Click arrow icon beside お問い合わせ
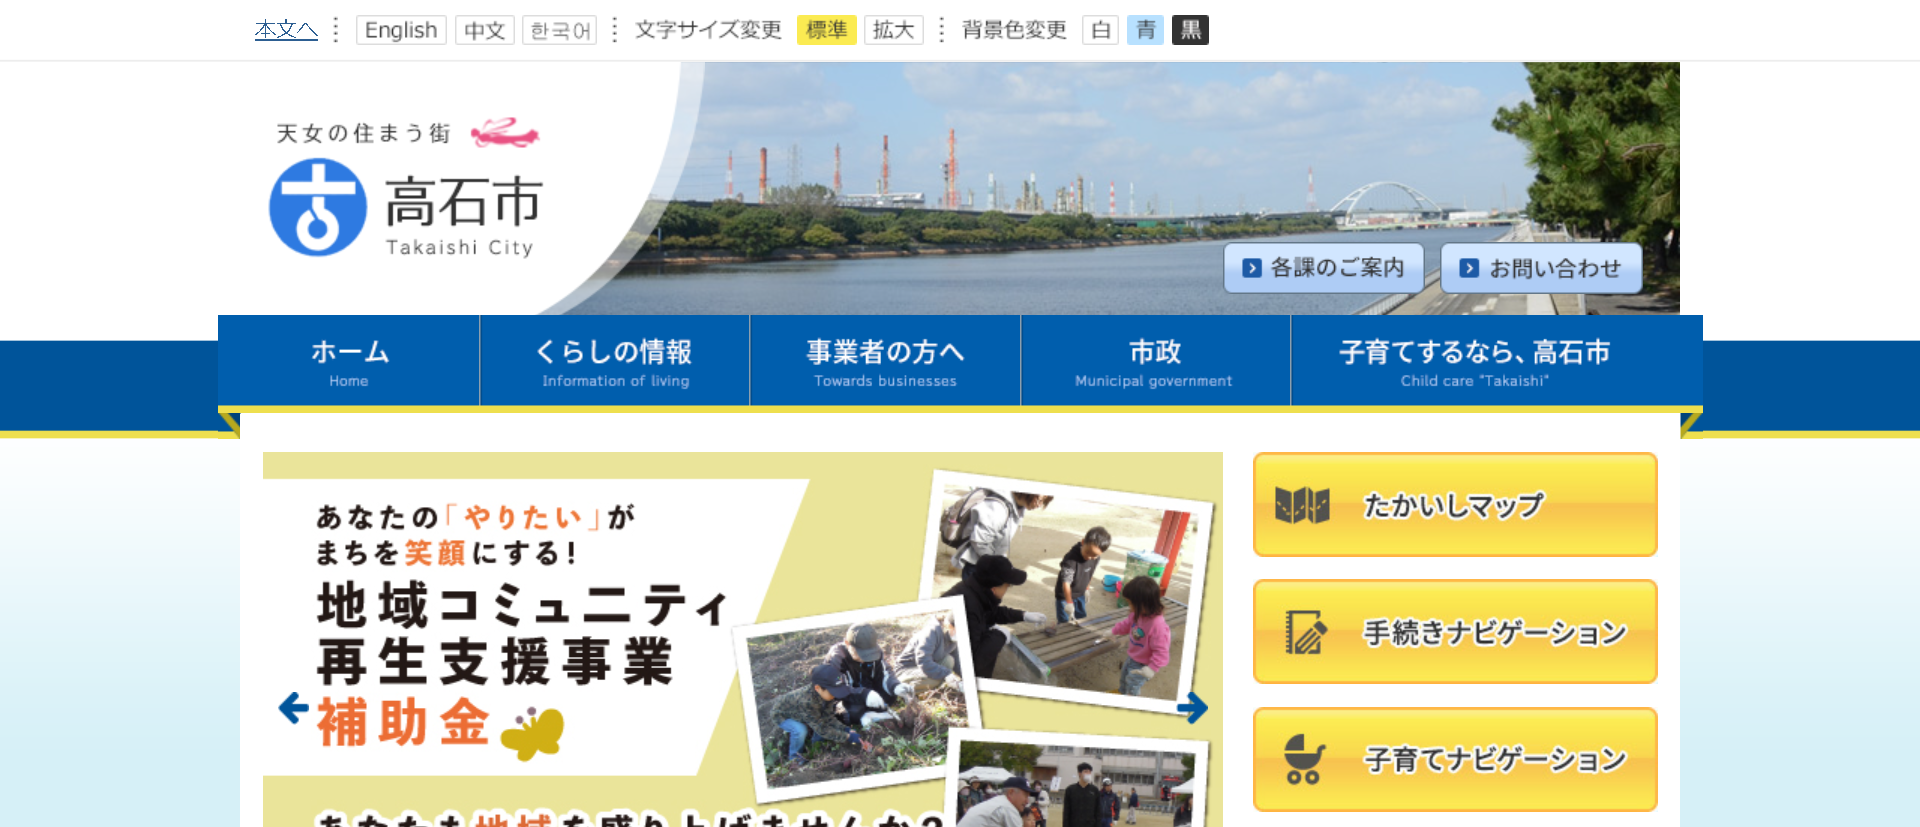 [1469, 268]
